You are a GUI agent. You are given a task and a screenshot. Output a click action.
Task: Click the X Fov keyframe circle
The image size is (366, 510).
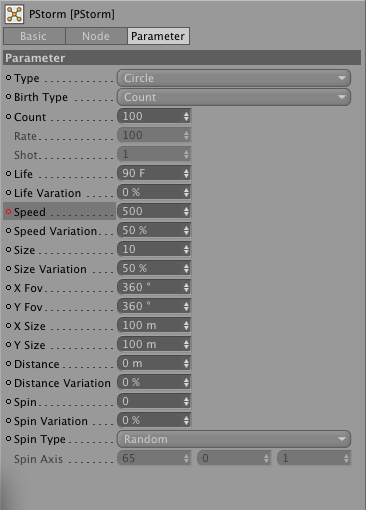click(x=9, y=288)
